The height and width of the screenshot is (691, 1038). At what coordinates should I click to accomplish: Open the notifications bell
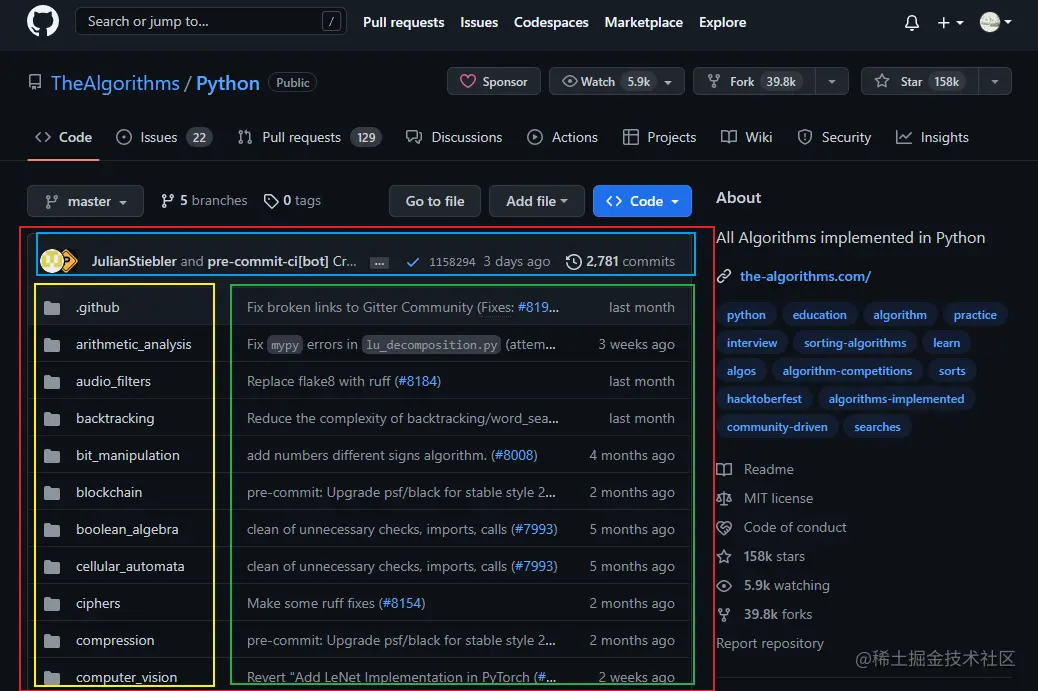tap(911, 22)
